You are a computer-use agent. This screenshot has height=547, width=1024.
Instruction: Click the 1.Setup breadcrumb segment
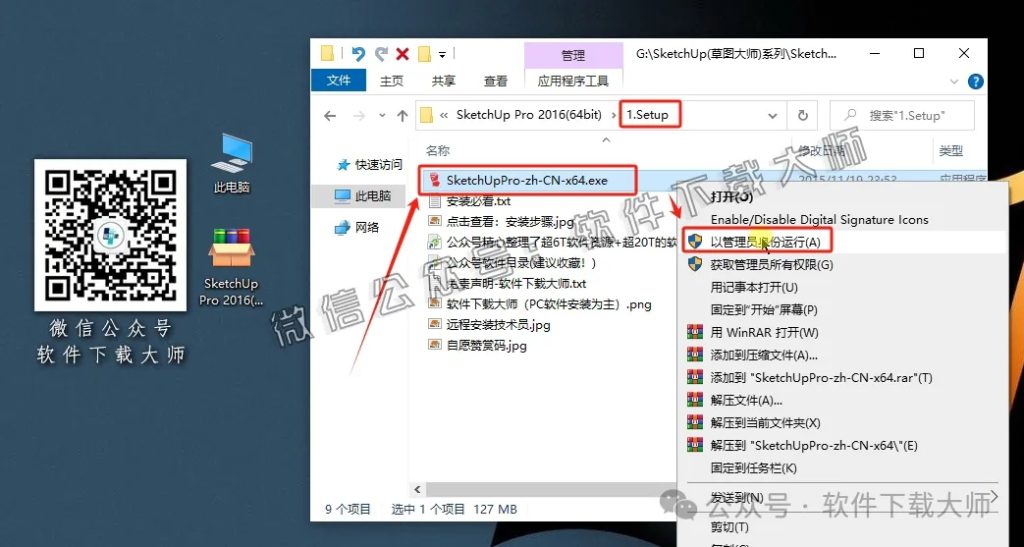(x=648, y=115)
